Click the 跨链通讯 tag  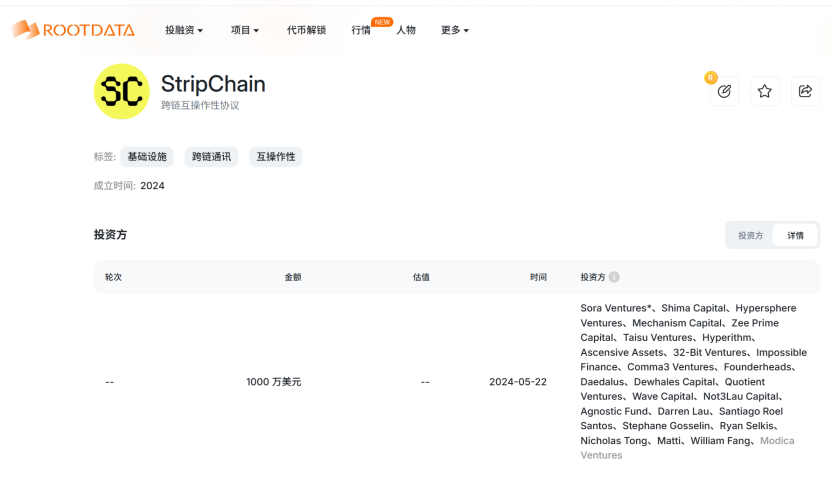pos(211,156)
